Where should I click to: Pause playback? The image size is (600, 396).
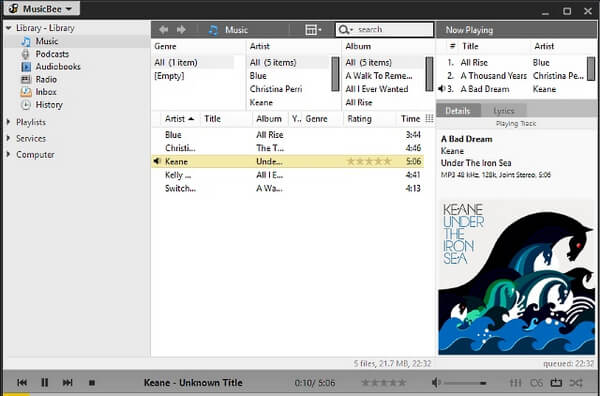tap(44, 382)
